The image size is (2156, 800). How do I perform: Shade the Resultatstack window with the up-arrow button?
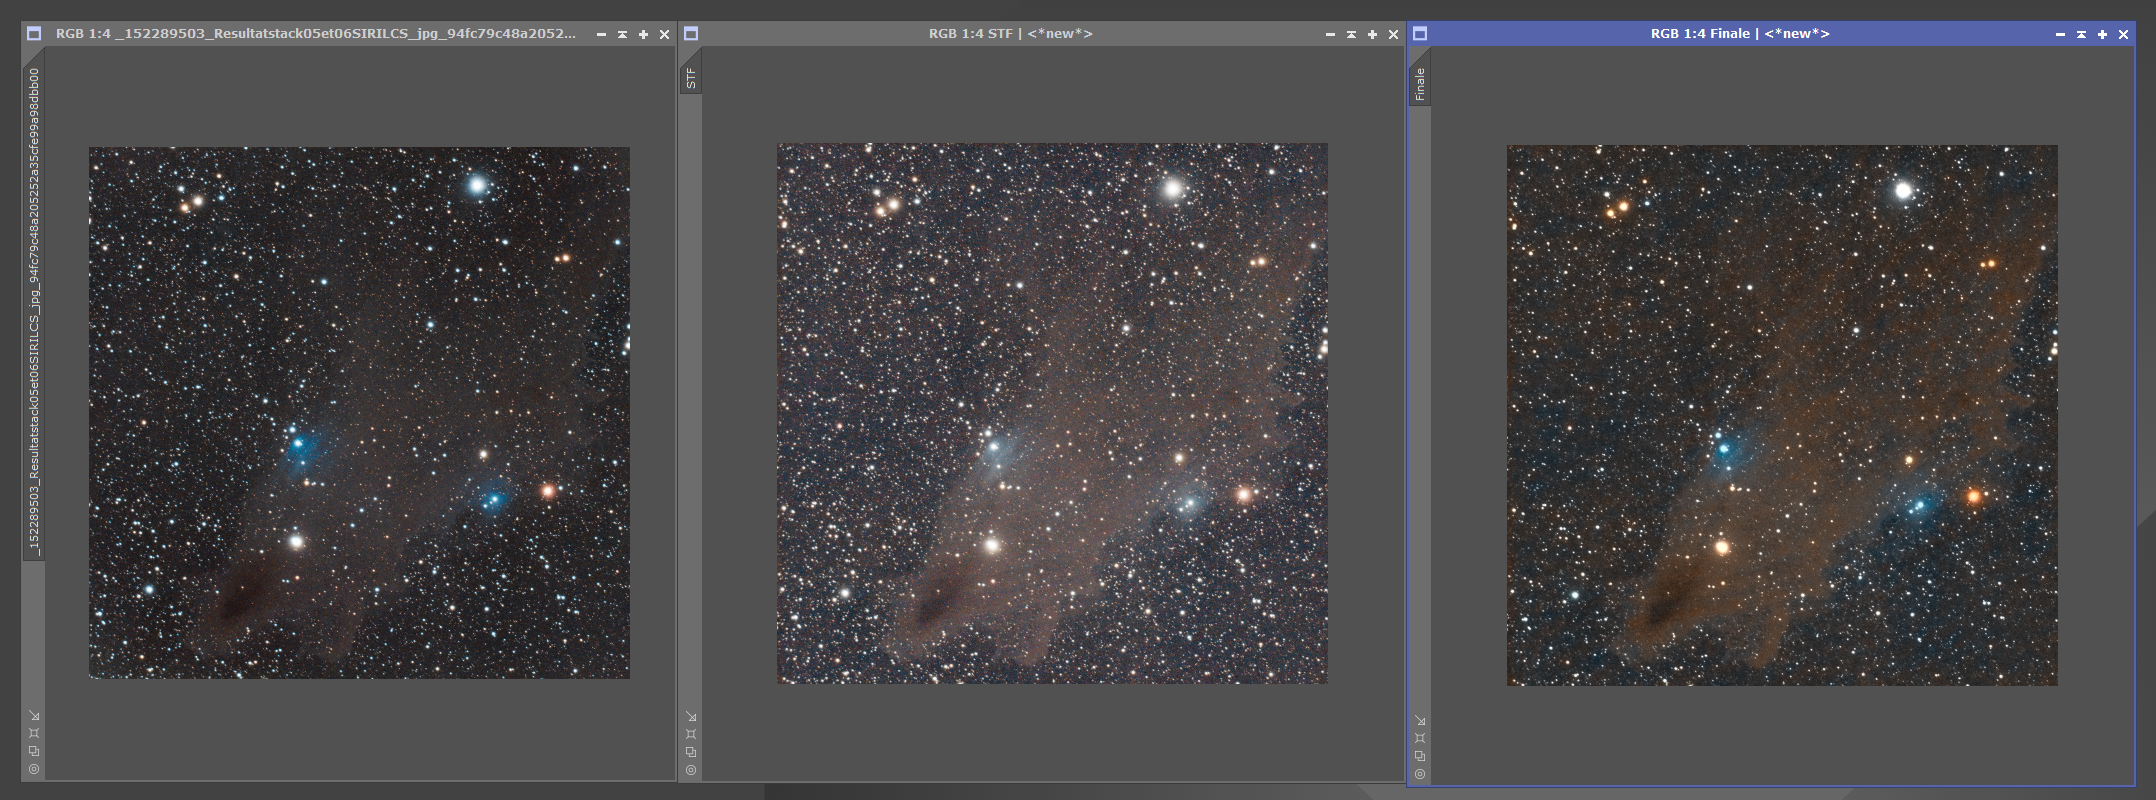622,34
